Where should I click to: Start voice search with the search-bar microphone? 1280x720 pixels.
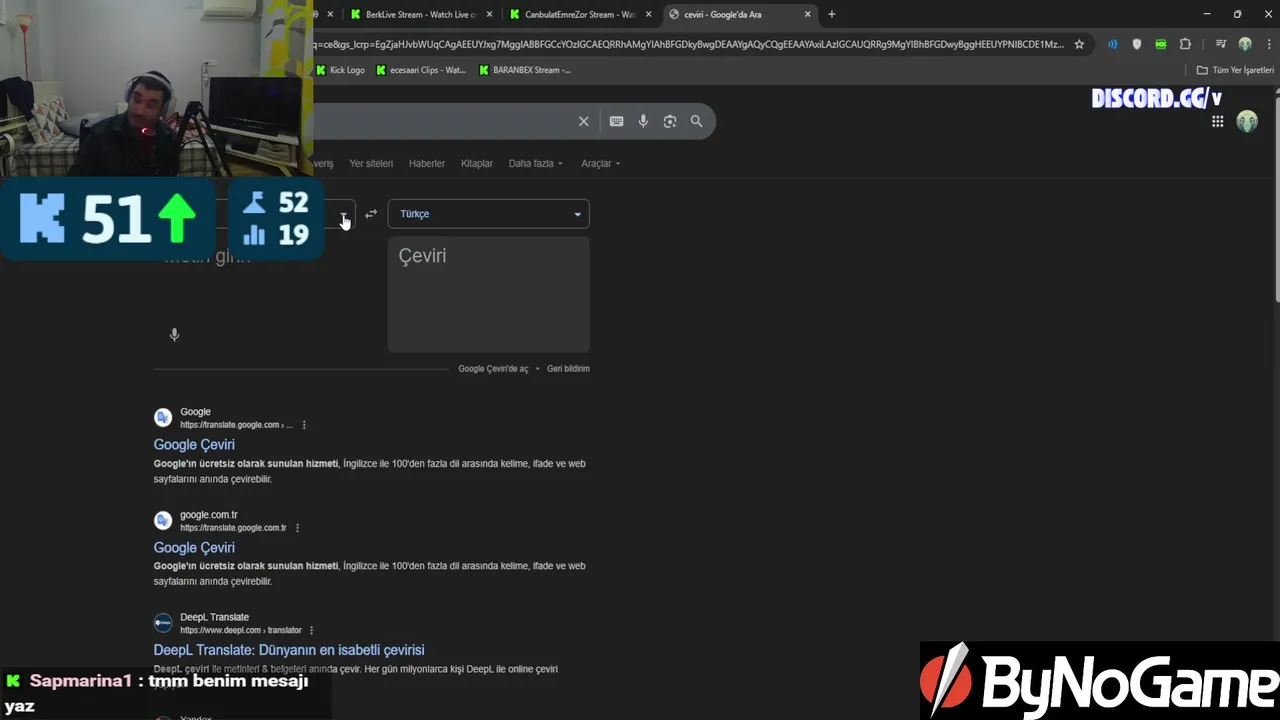(643, 121)
